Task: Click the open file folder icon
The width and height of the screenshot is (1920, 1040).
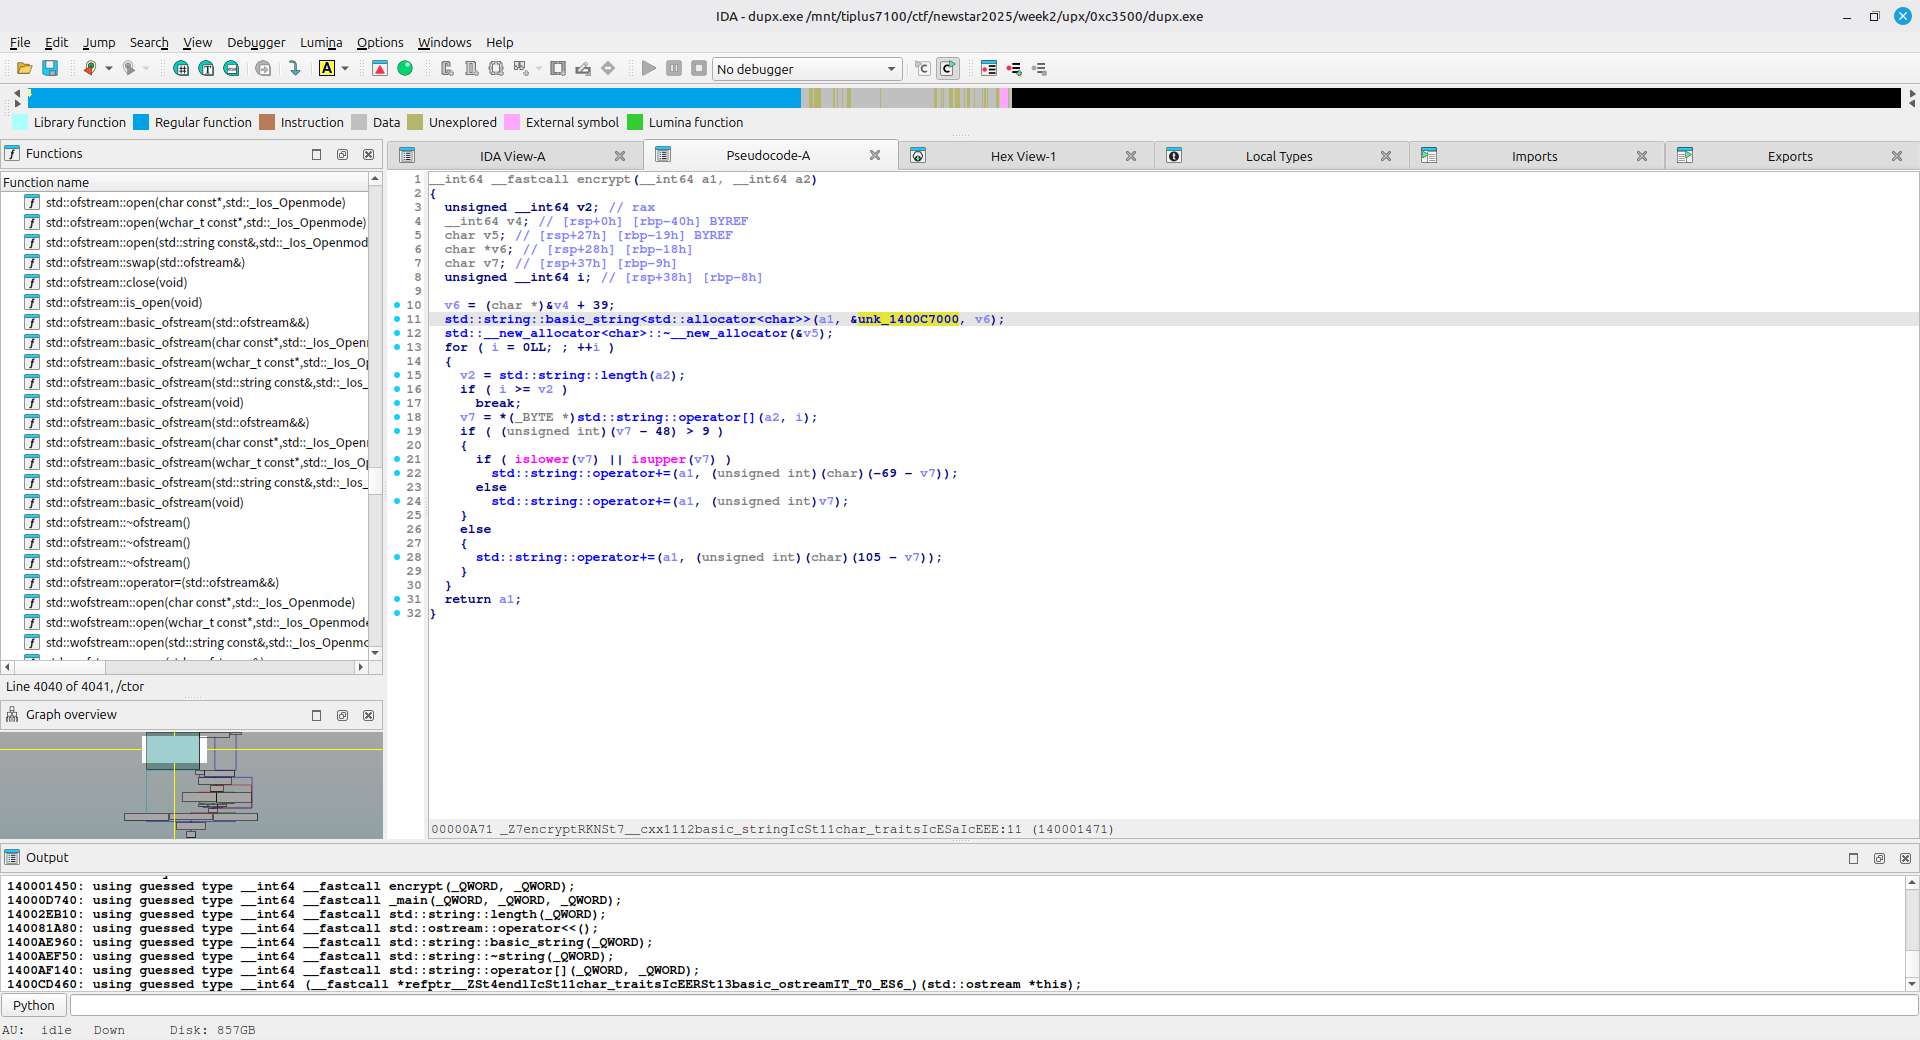Action: coord(24,68)
